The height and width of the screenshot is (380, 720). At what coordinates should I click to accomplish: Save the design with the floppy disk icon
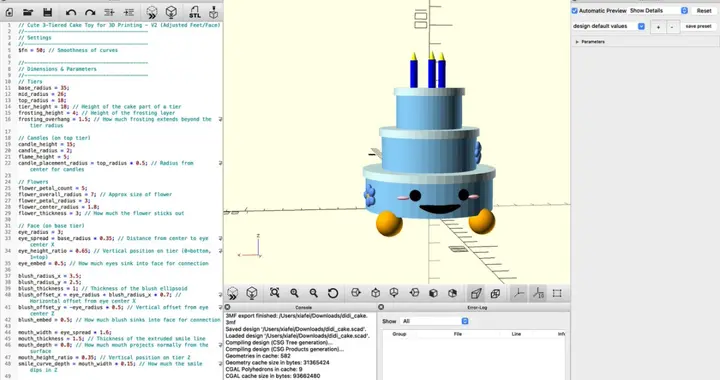click(x=48, y=12)
